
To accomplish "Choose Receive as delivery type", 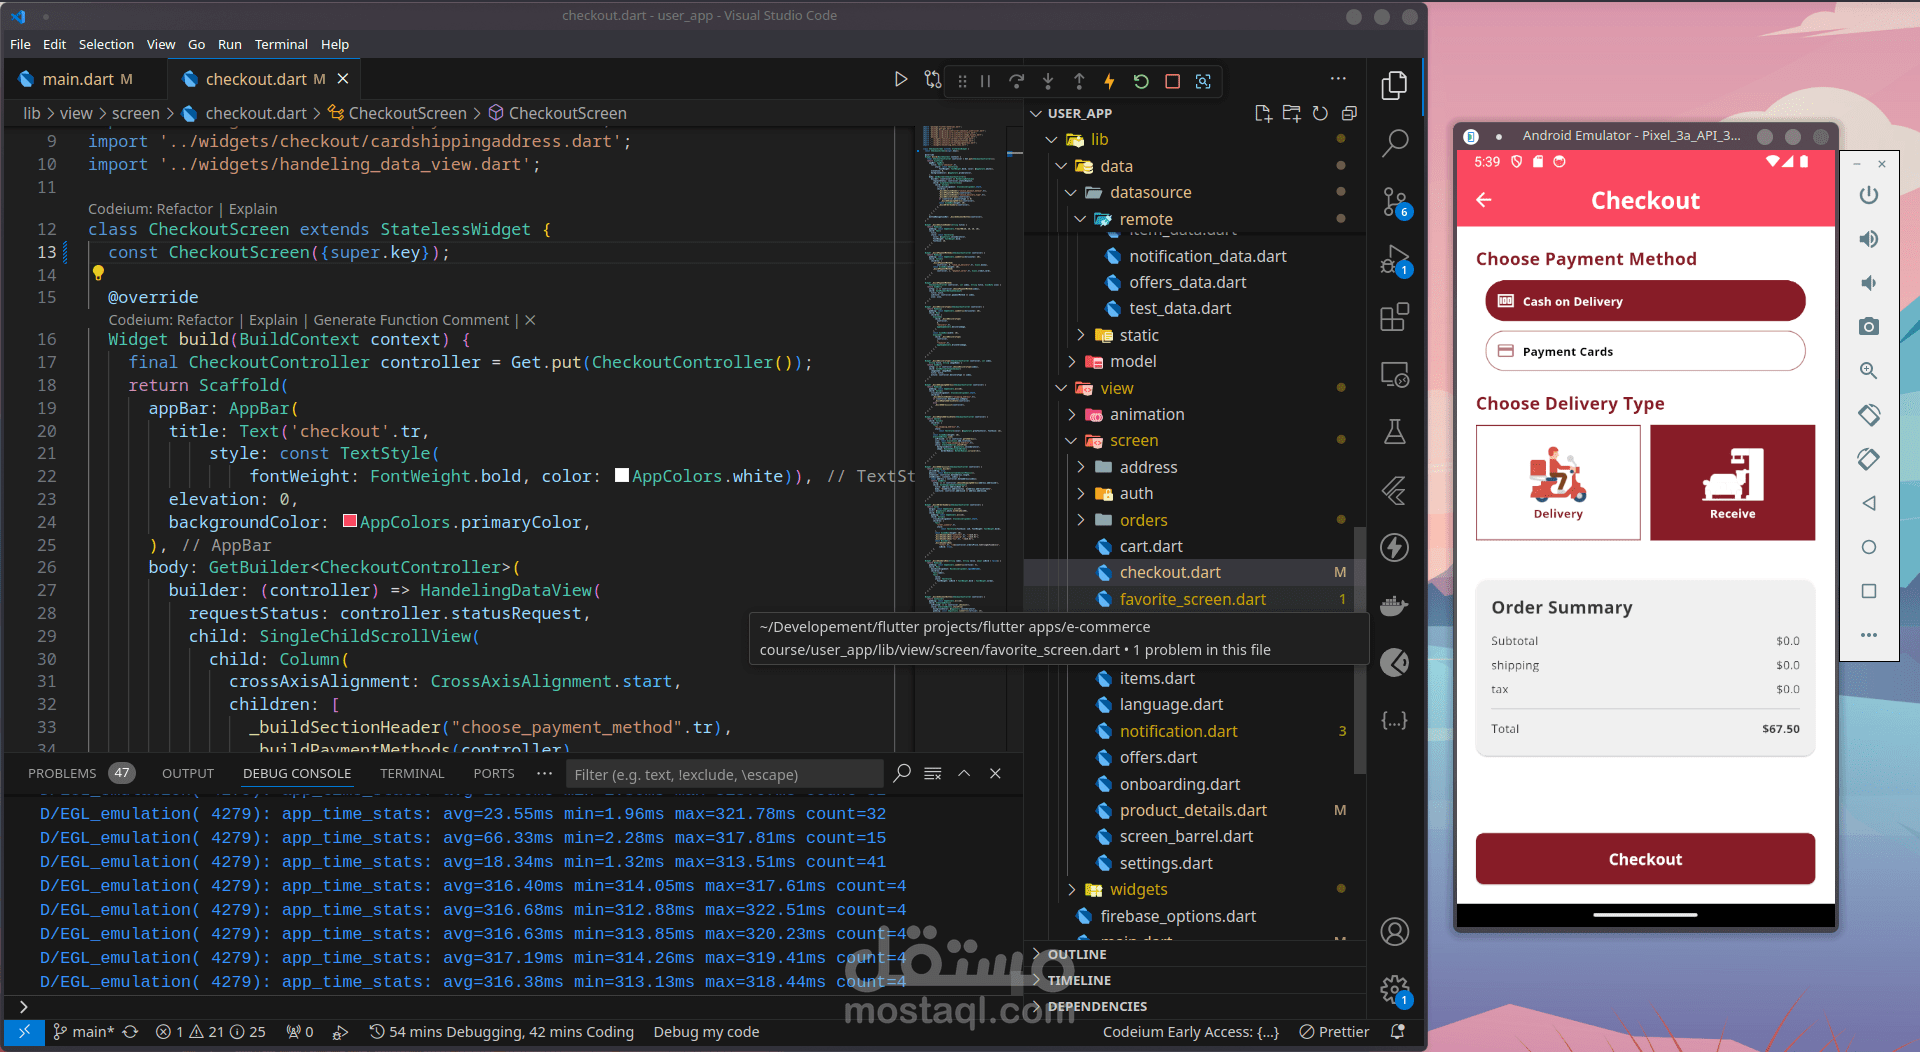I will (x=1732, y=482).
